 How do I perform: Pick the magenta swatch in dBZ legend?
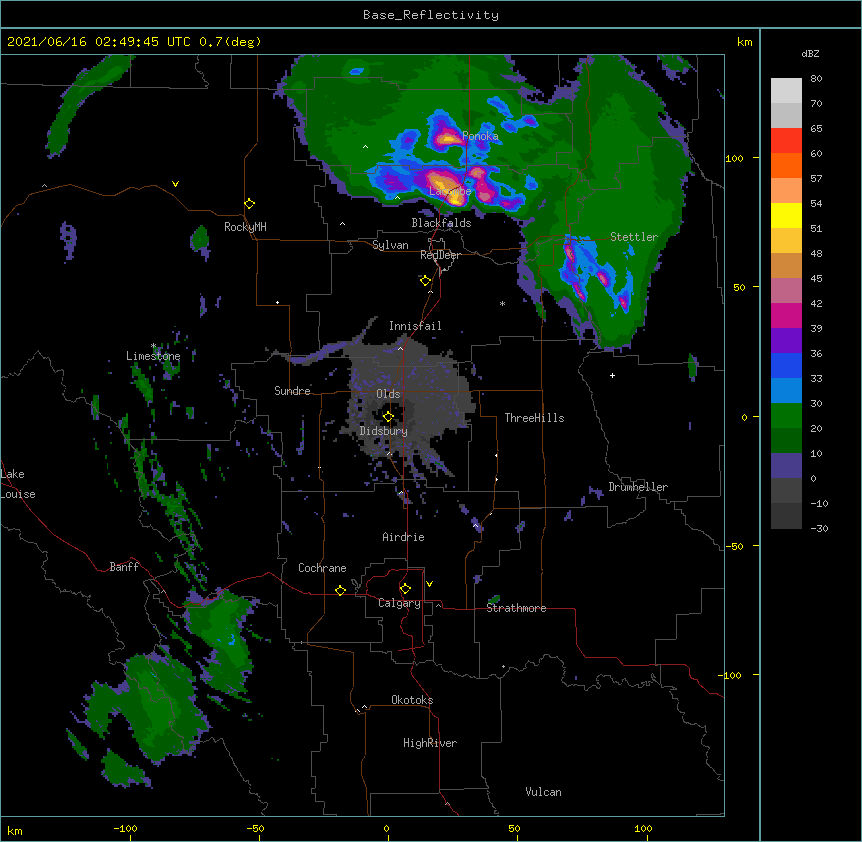(786, 315)
